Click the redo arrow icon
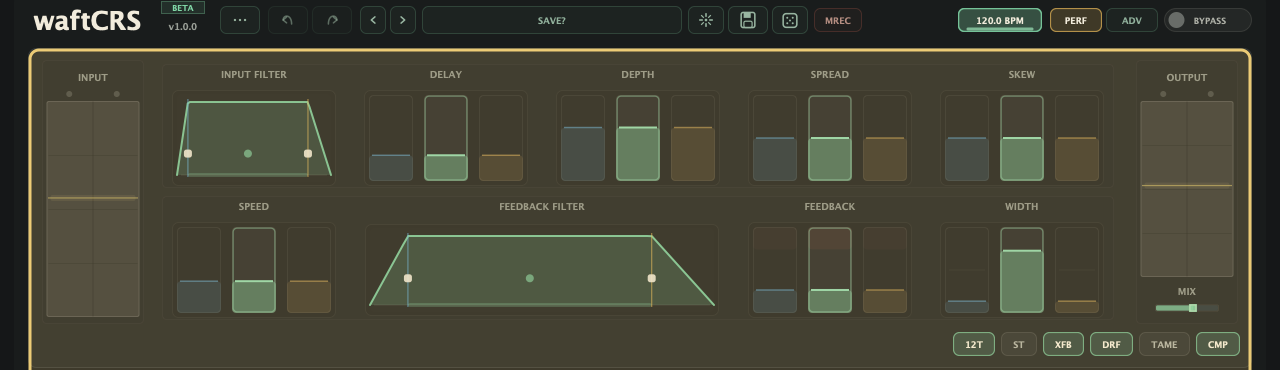 coord(332,20)
